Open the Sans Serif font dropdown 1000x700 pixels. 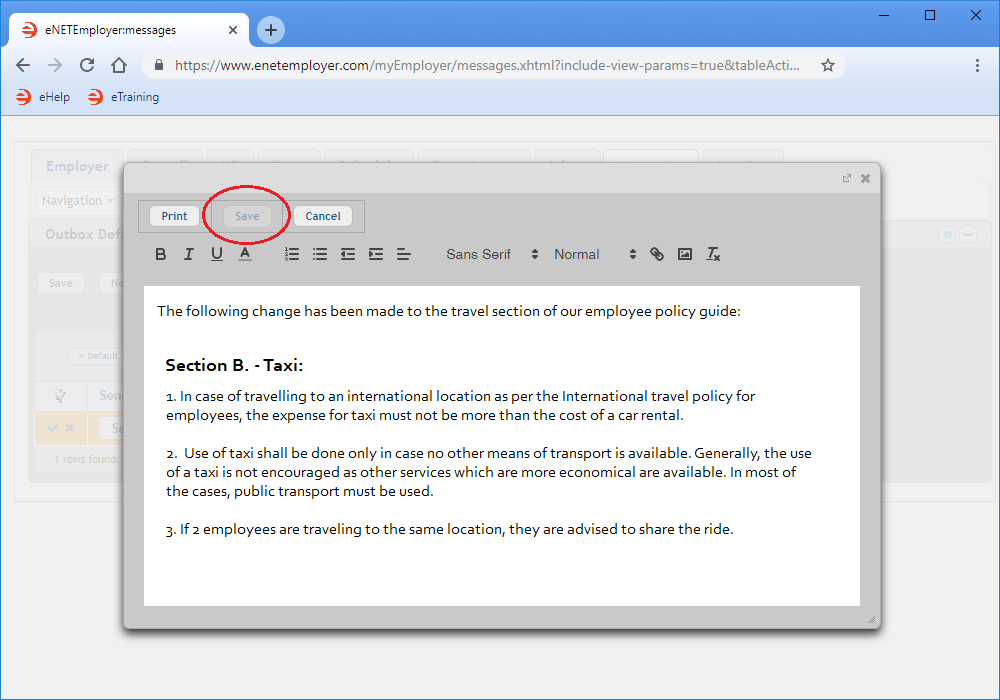click(492, 254)
